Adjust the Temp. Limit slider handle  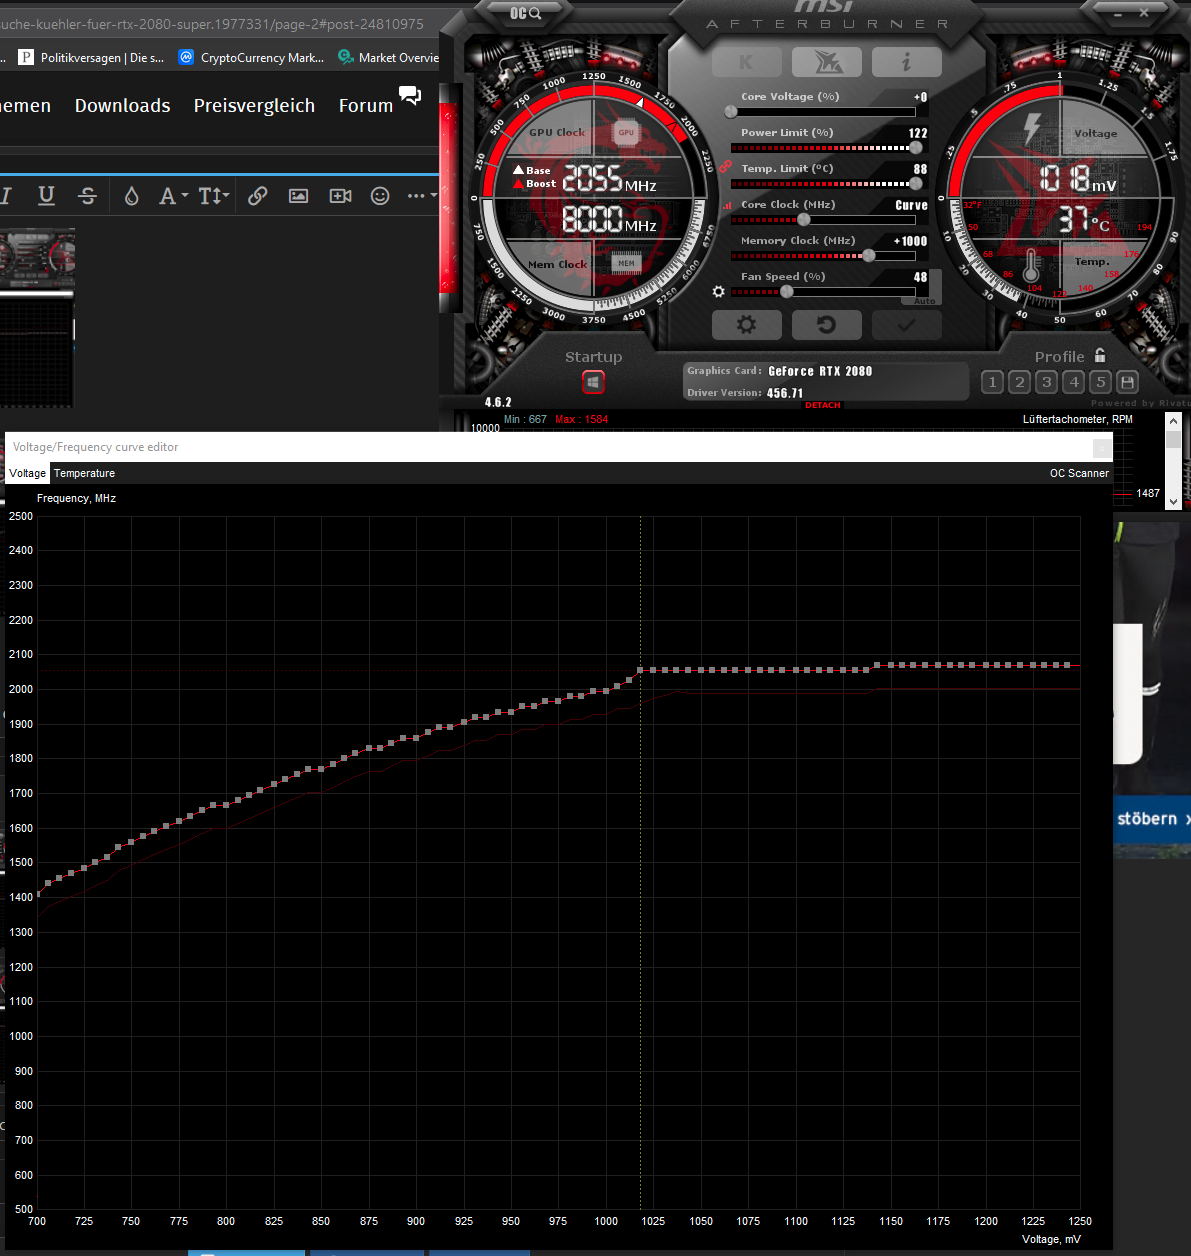tap(915, 184)
